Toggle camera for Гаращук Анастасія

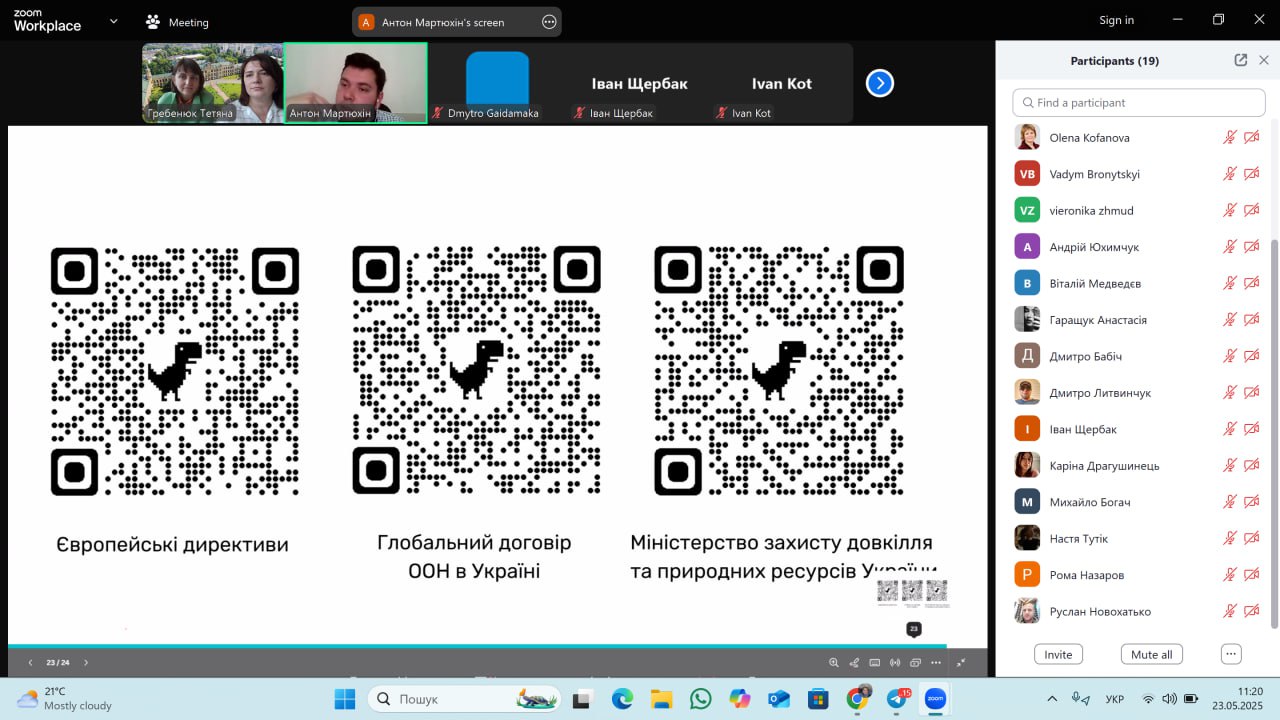point(1251,320)
